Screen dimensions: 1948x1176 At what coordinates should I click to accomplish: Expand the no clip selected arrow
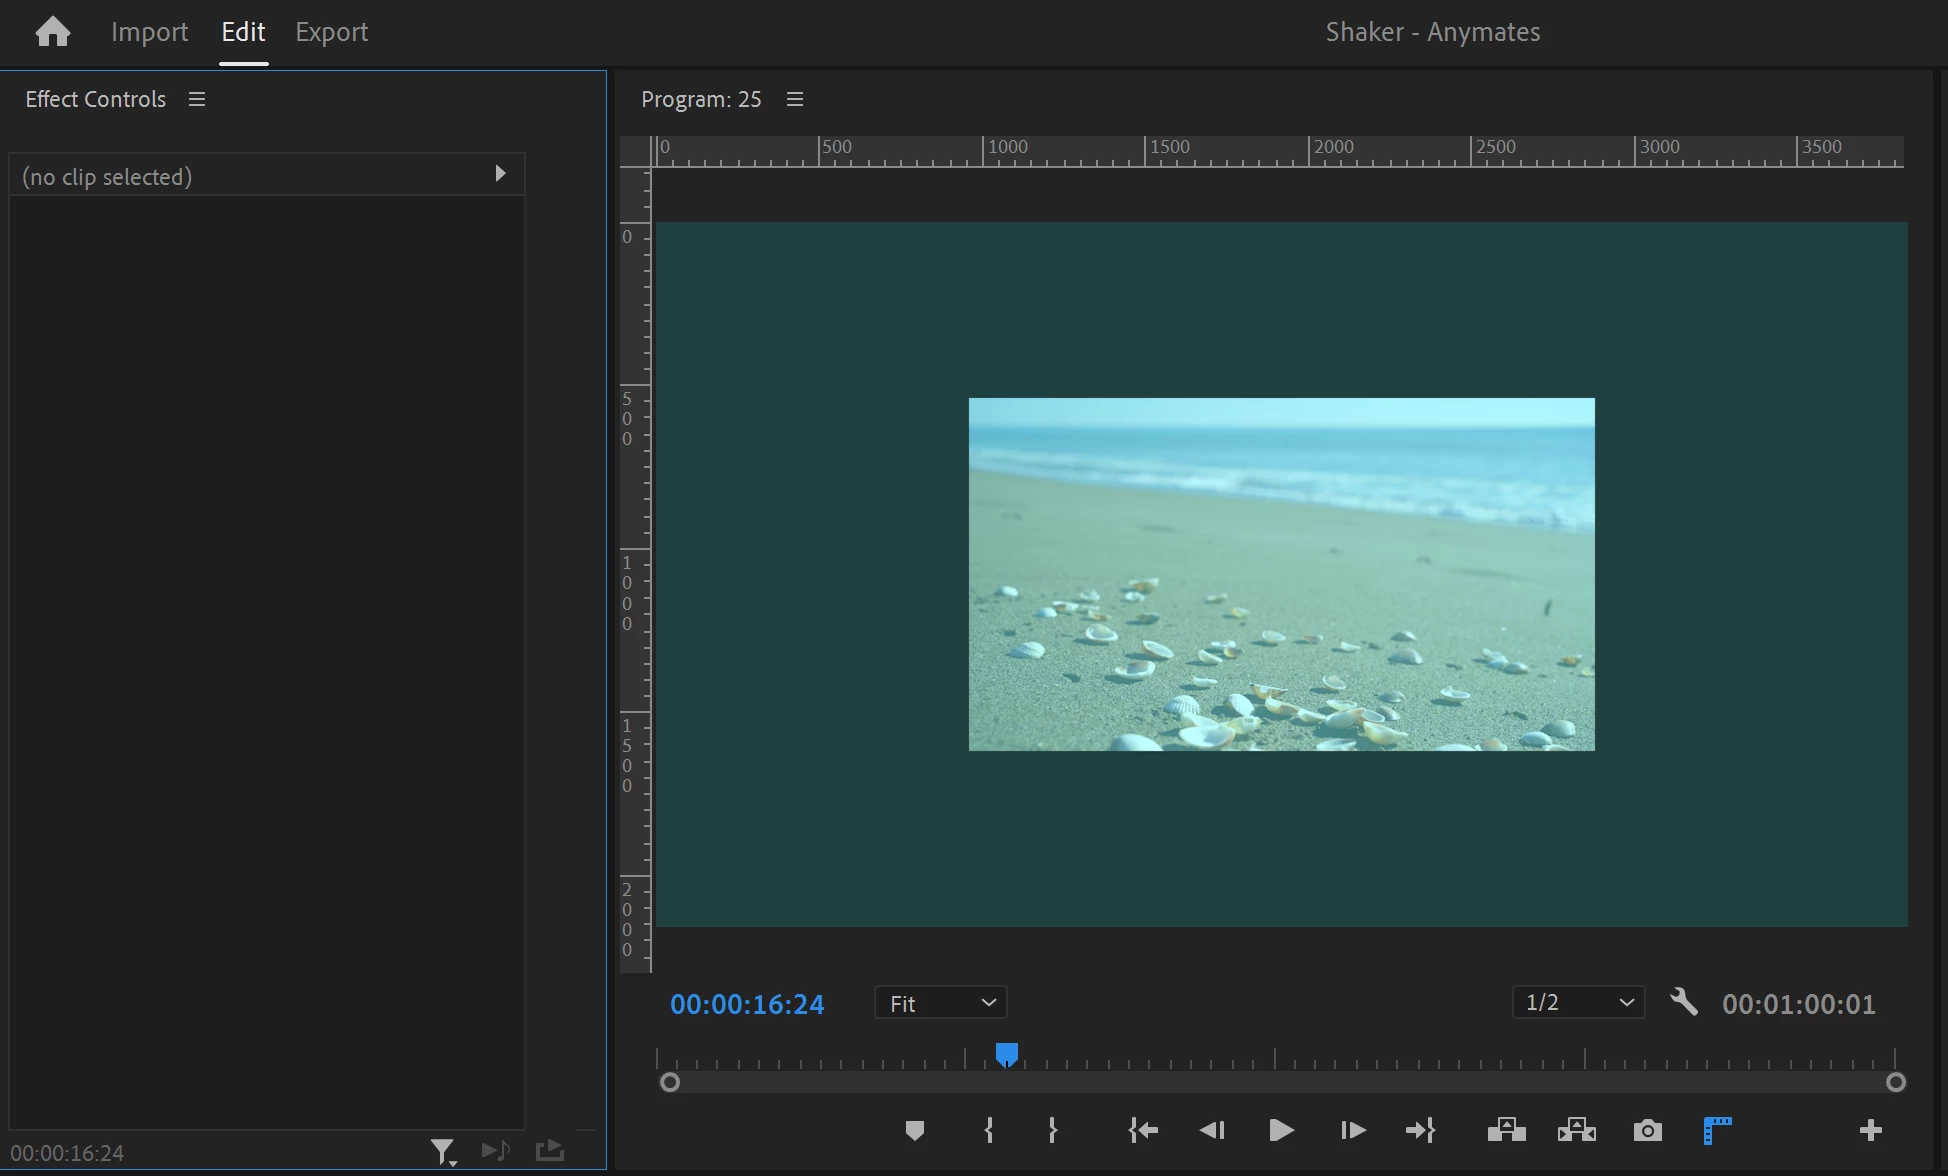coord(500,174)
